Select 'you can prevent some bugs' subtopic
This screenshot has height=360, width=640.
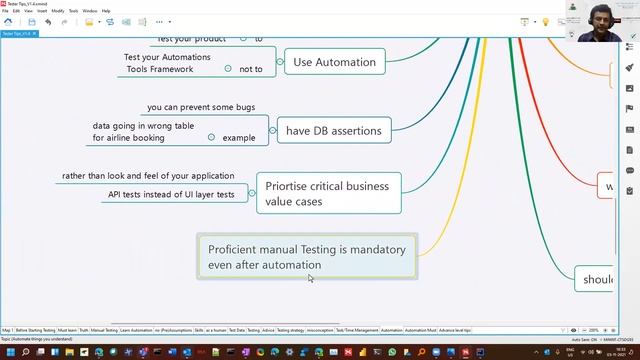coord(201,107)
